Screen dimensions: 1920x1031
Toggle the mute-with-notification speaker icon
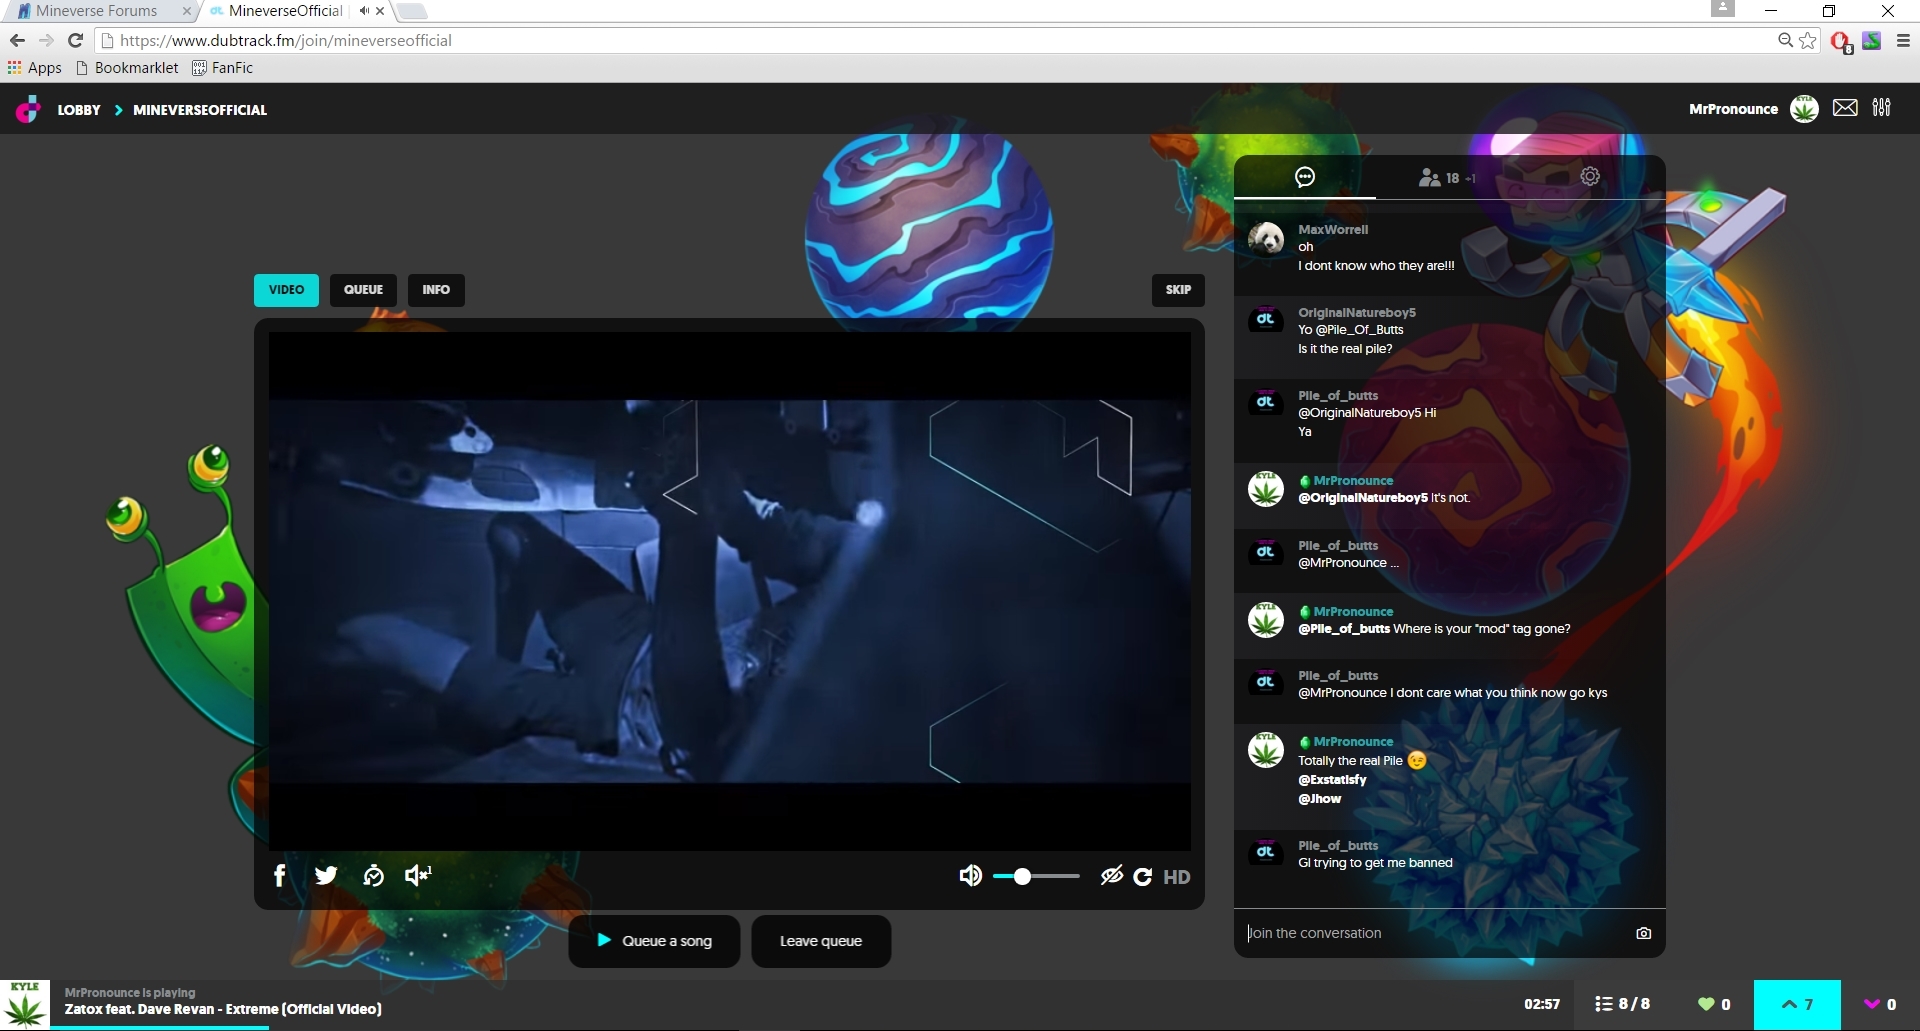[x=418, y=876]
